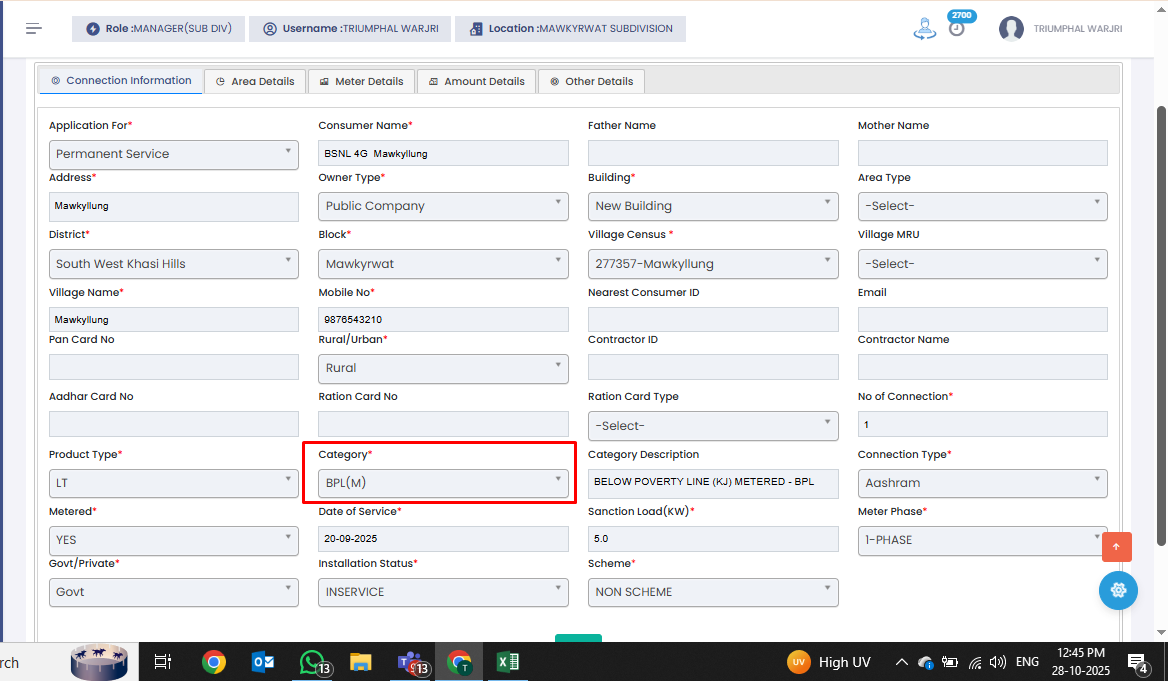Open the blue settings gear floating button
This screenshot has width=1168, height=681.
click(x=1118, y=590)
